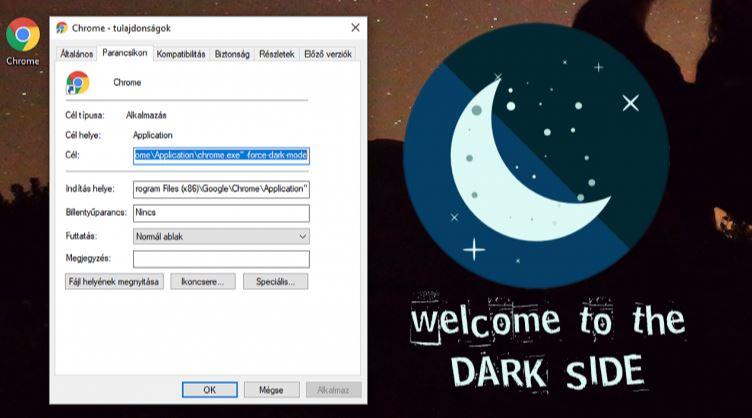The width and height of the screenshot is (752, 418).
Task: Expand the Futtatás Normál ablak dropdown
Action: pyautogui.click(x=221, y=236)
